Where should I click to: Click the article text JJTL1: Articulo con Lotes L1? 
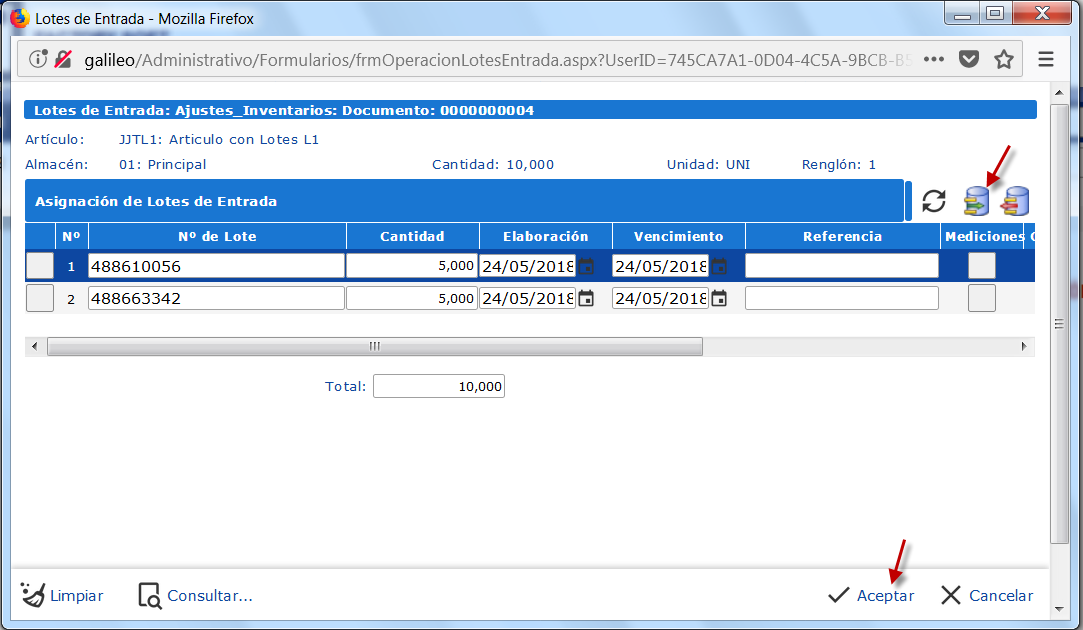coord(219,140)
